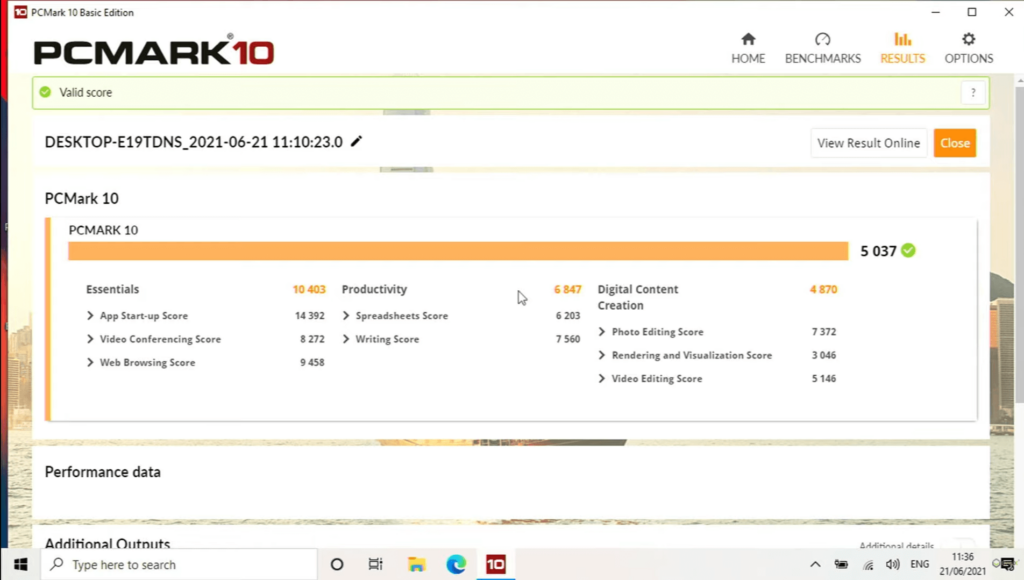The height and width of the screenshot is (580, 1024).
Task: Click the battery tray icon
Action: [x=841, y=564]
